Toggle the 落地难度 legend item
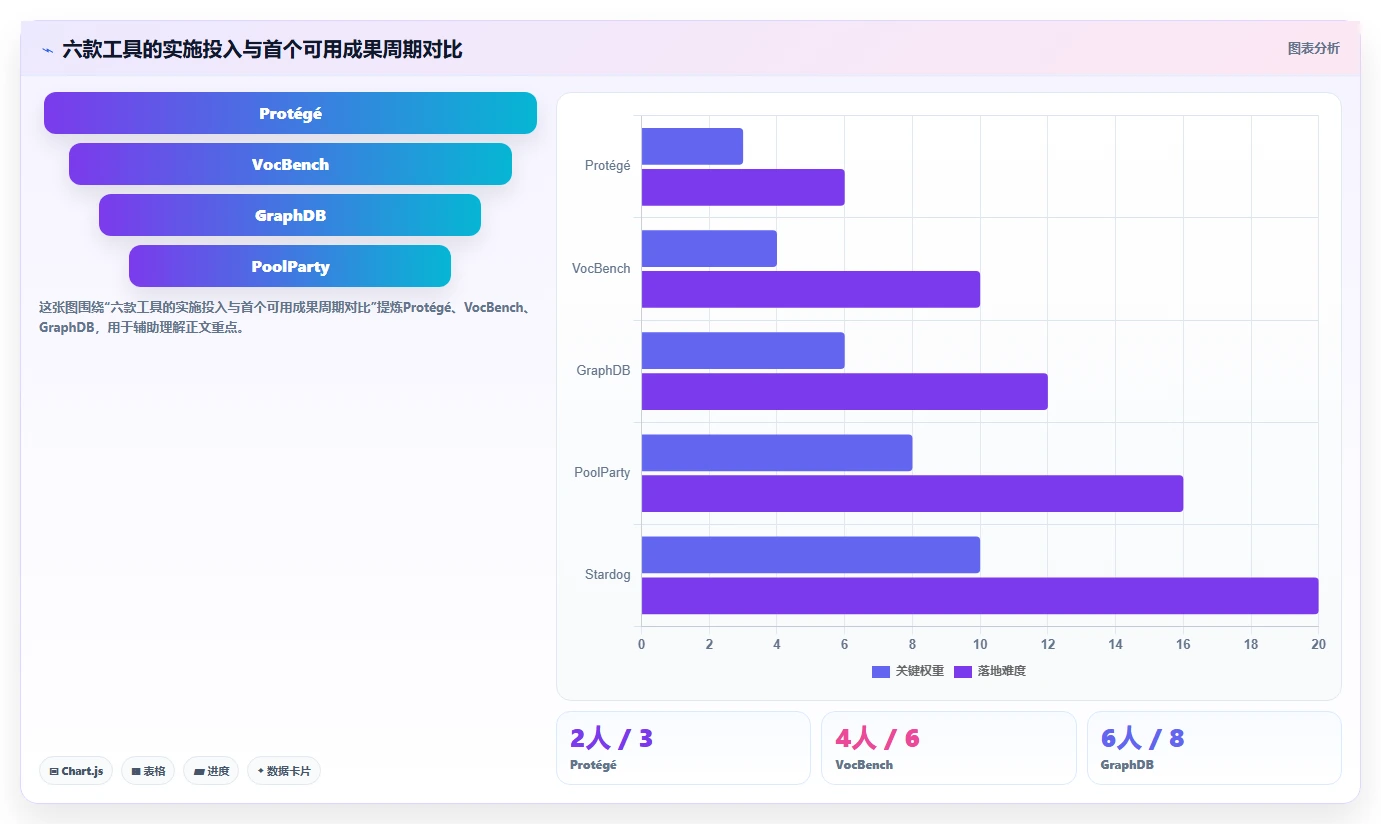This screenshot has width=1381, height=824. (x=990, y=671)
